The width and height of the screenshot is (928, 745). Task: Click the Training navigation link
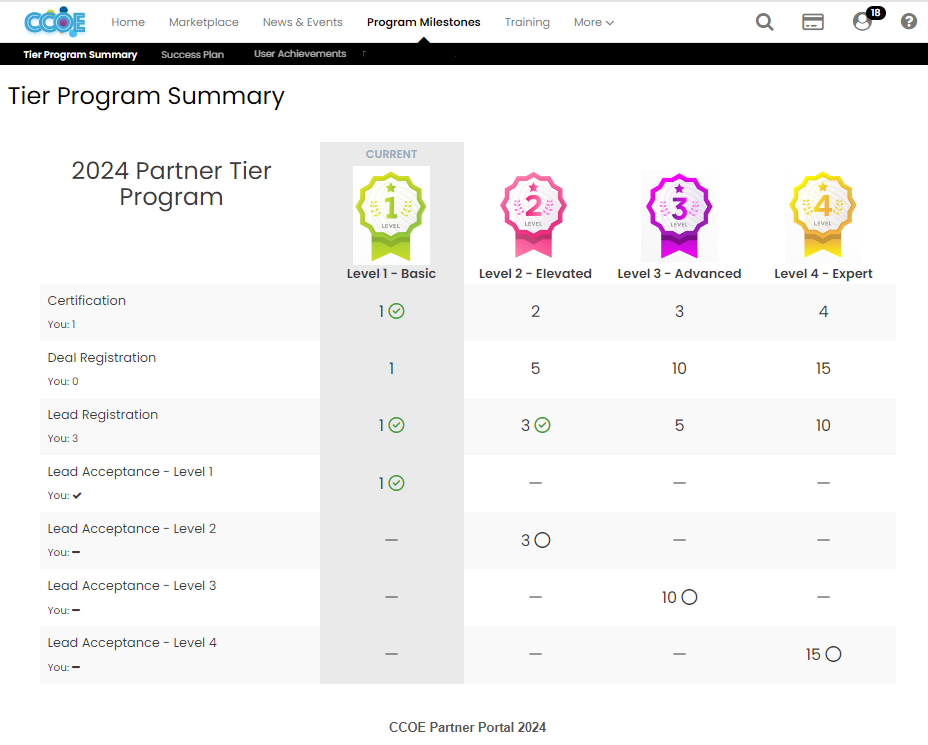click(x=527, y=22)
